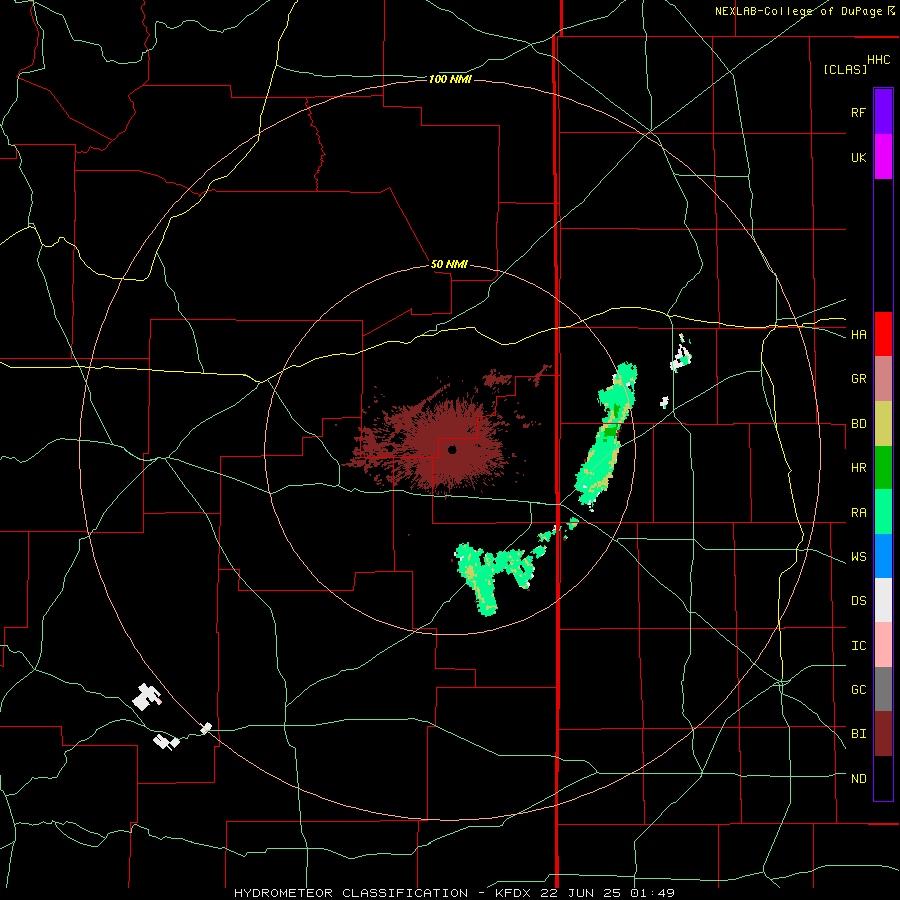
Task: Click the 'WS' legend label
Action: click(x=858, y=557)
